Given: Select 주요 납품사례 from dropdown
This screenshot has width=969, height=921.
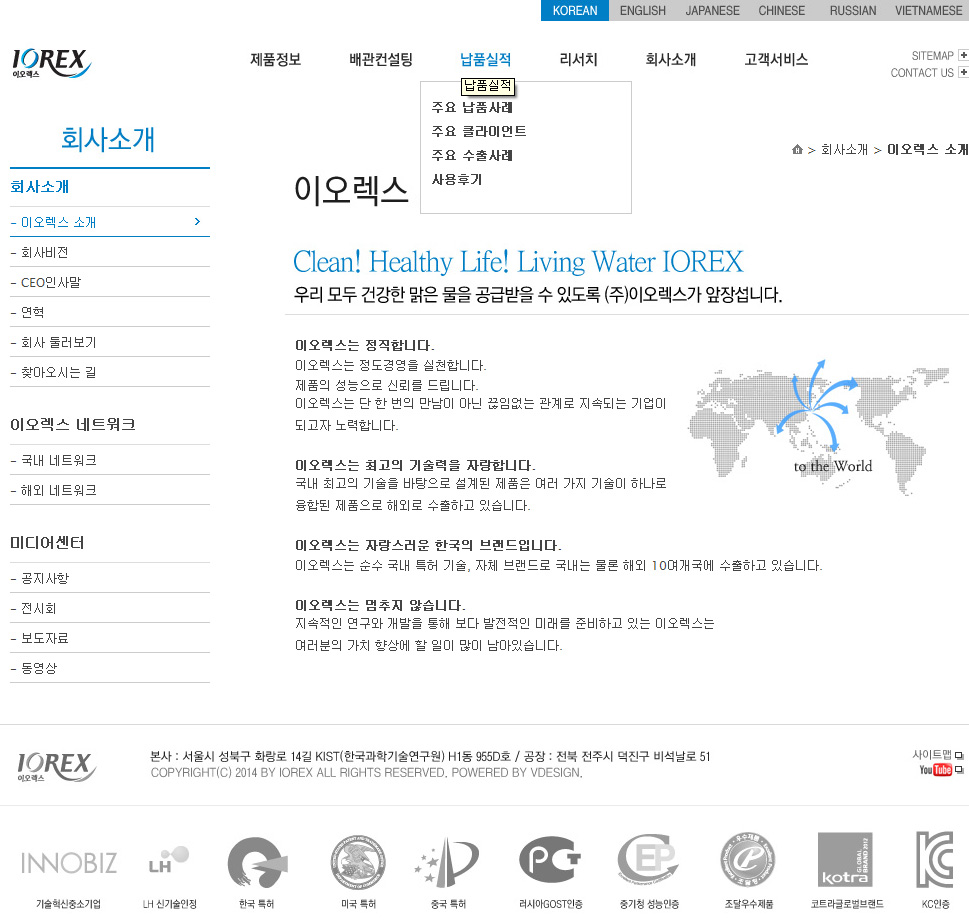Looking at the screenshot, I should [x=472, y=107].
